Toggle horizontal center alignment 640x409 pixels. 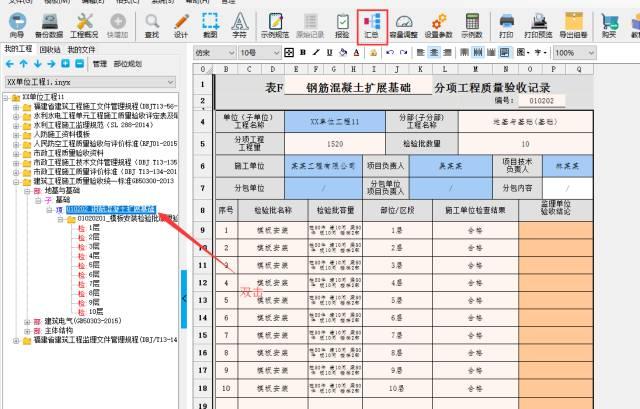(x=434, y=53)
